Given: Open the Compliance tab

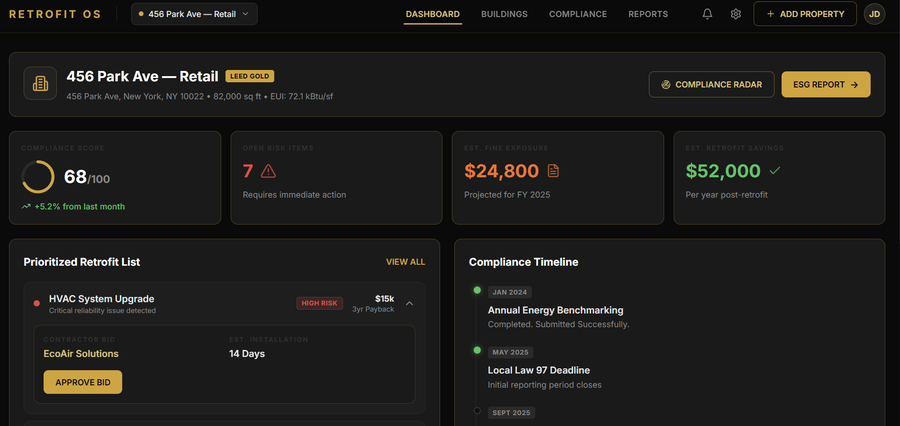Looking at the screenshot, I should coord(577,14).
